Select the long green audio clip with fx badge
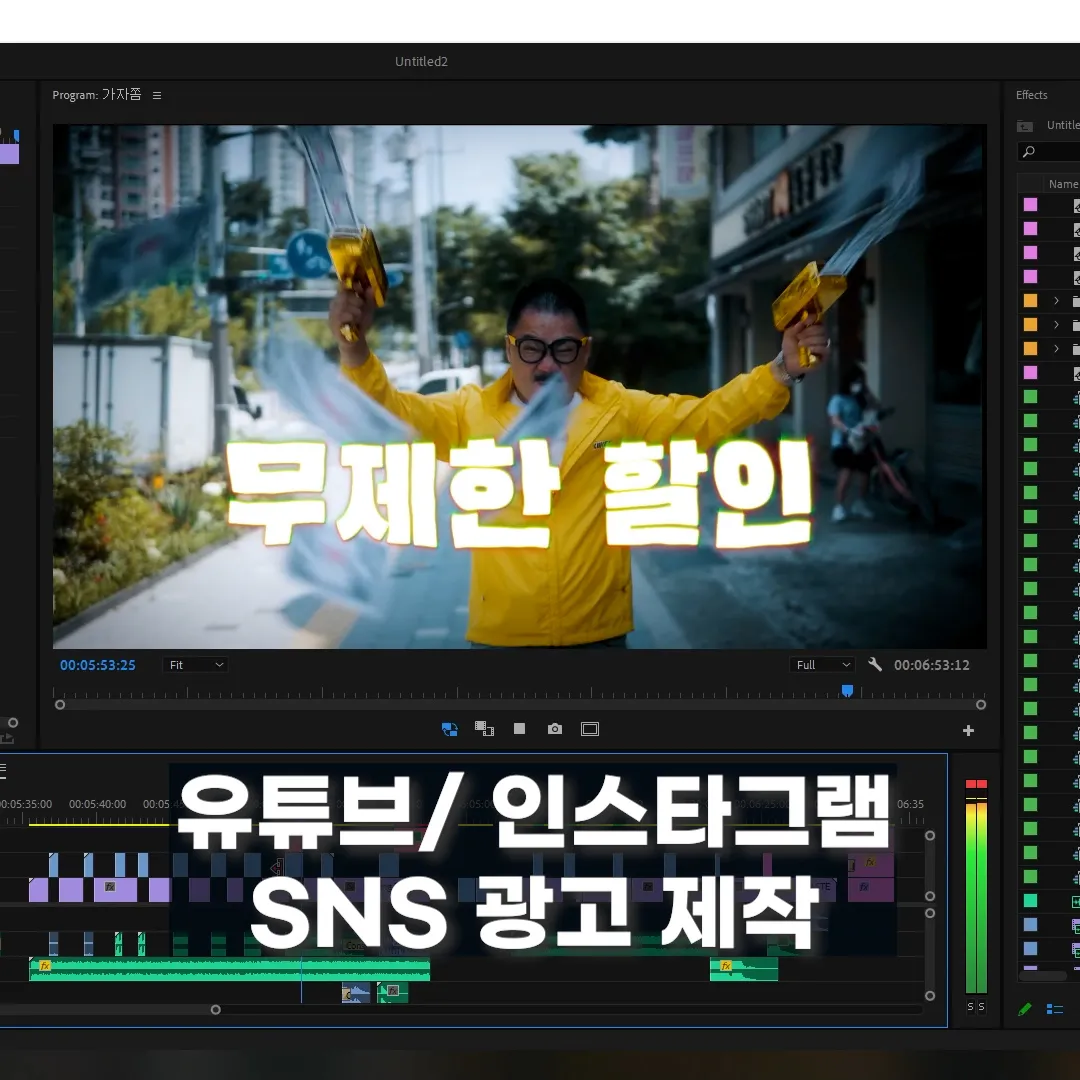The width and height of the screenshot is (1080, 1080). [x=229, y=969]
